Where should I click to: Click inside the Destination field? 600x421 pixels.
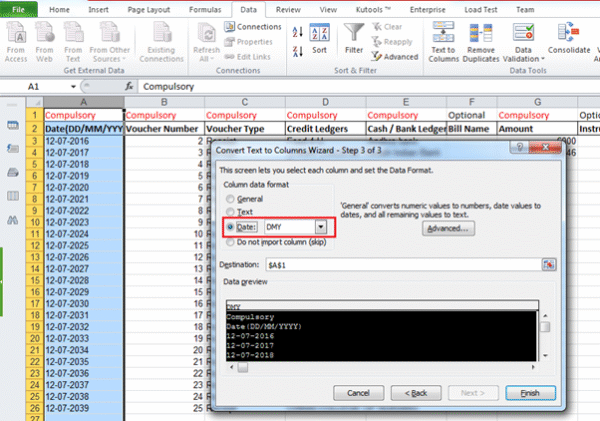pos(403,265)
